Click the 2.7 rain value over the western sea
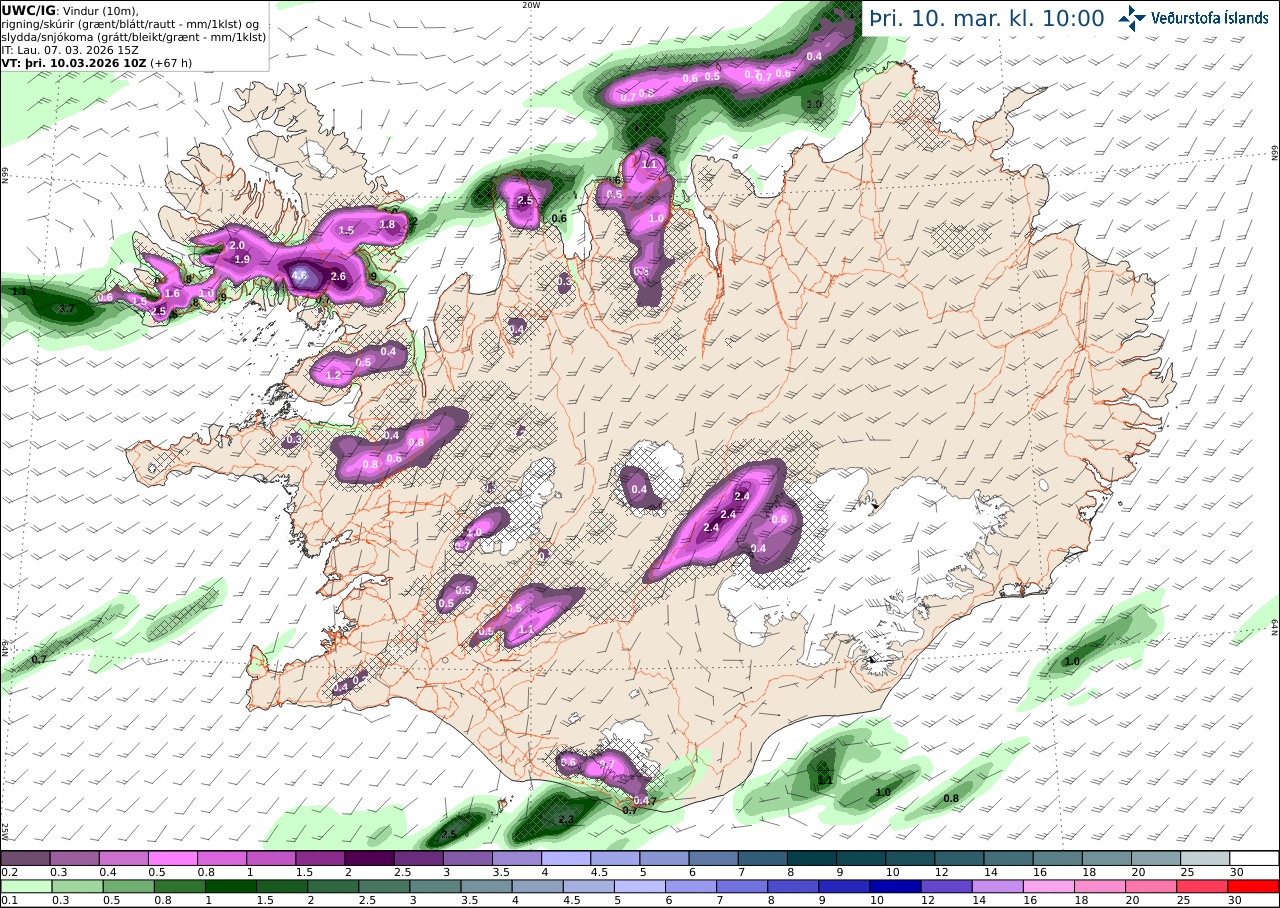 coord(67,310)
